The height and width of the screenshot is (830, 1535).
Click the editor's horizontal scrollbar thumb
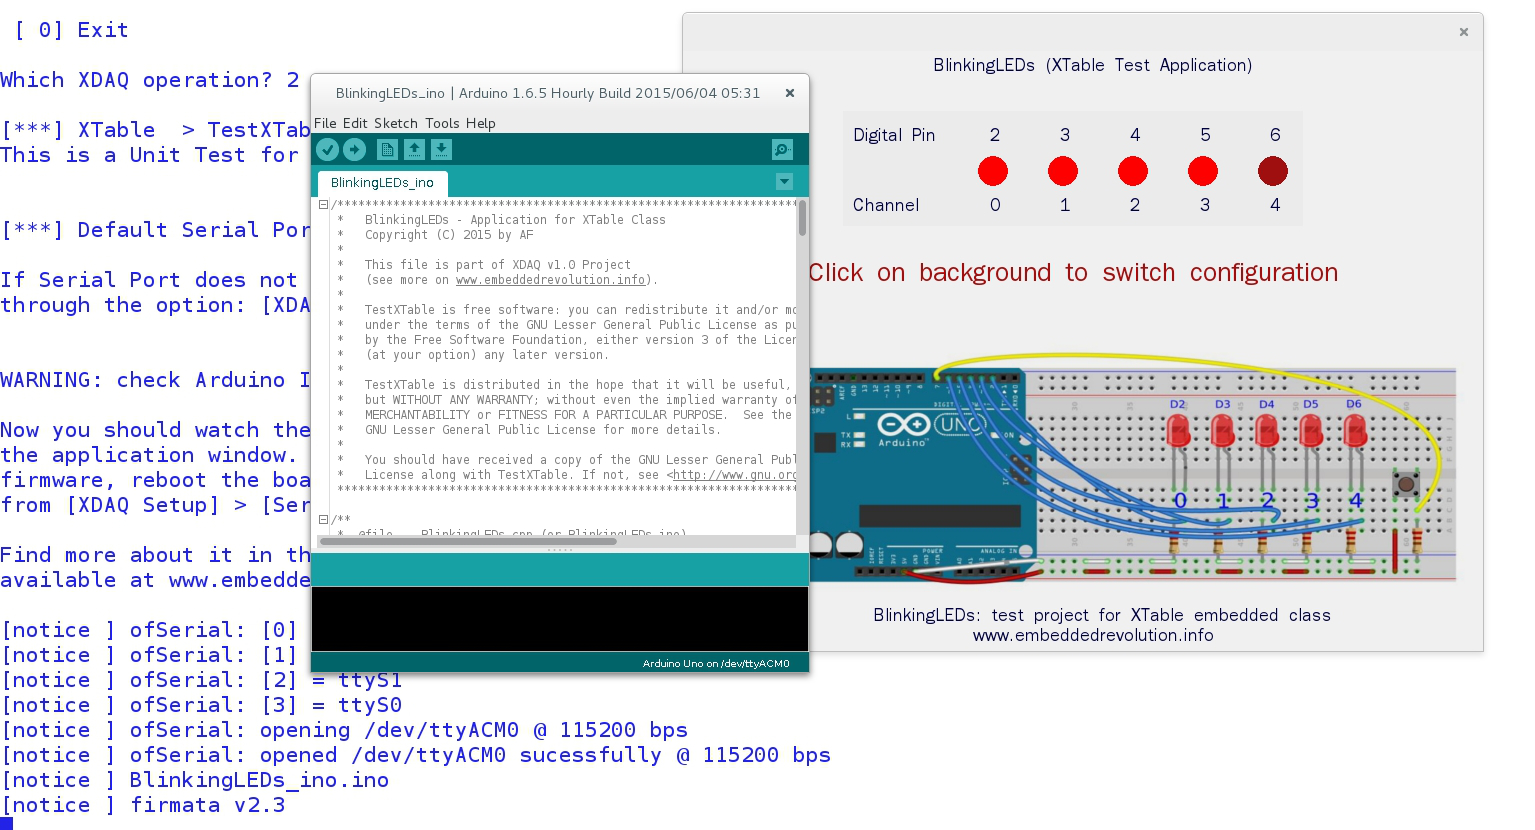468,541
